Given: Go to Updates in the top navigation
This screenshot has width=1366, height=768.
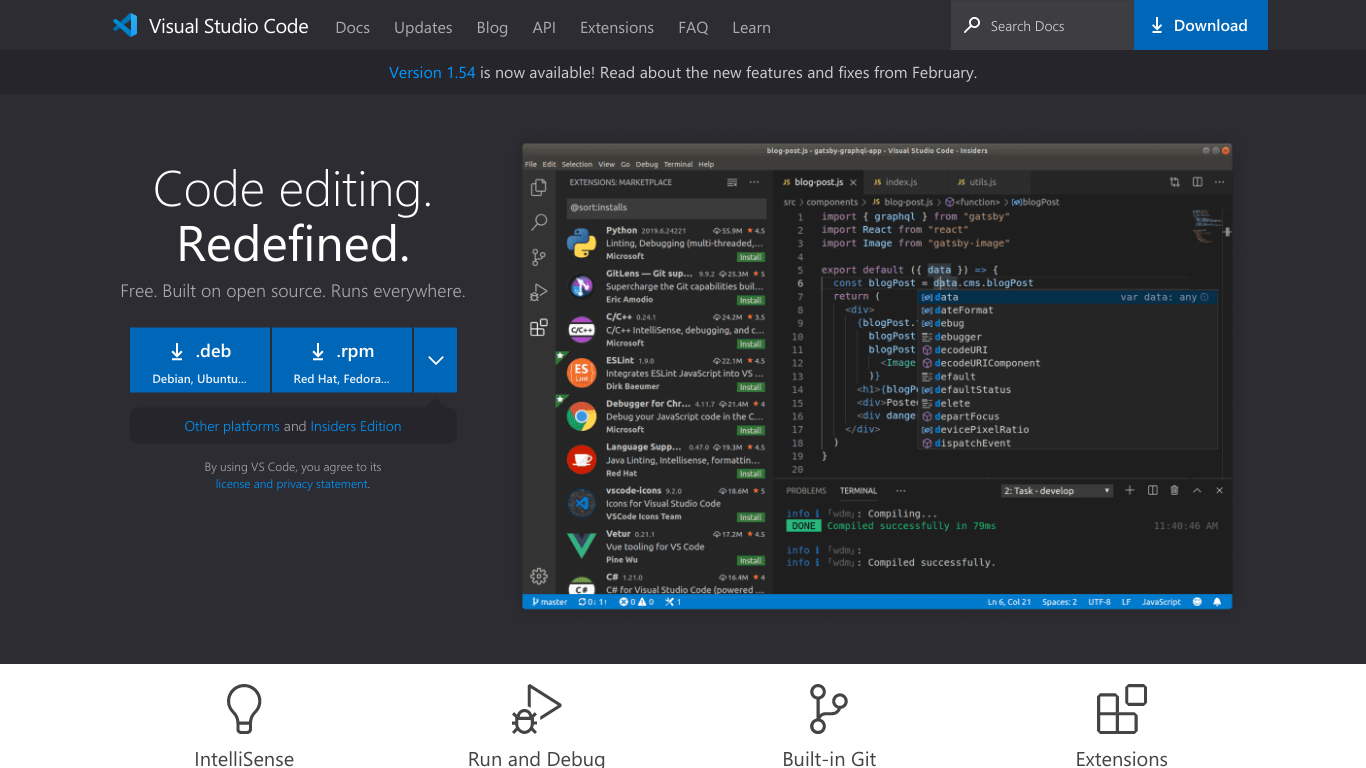Looking at the screenshot, I should [x=423, y=27].
